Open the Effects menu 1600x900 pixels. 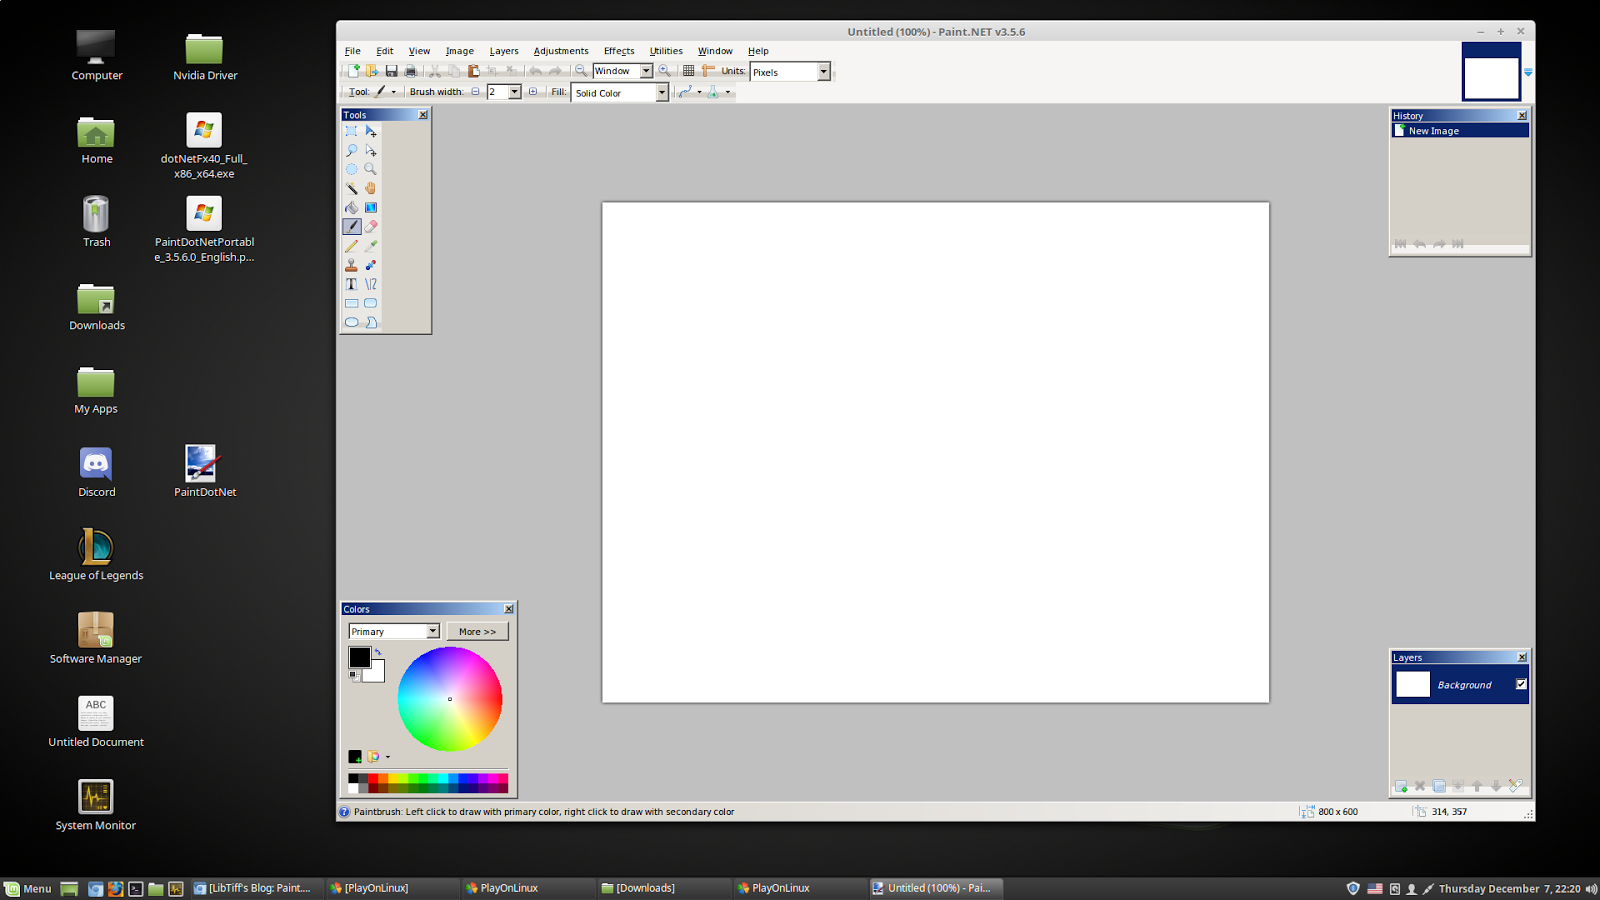(x=618, y=50)
